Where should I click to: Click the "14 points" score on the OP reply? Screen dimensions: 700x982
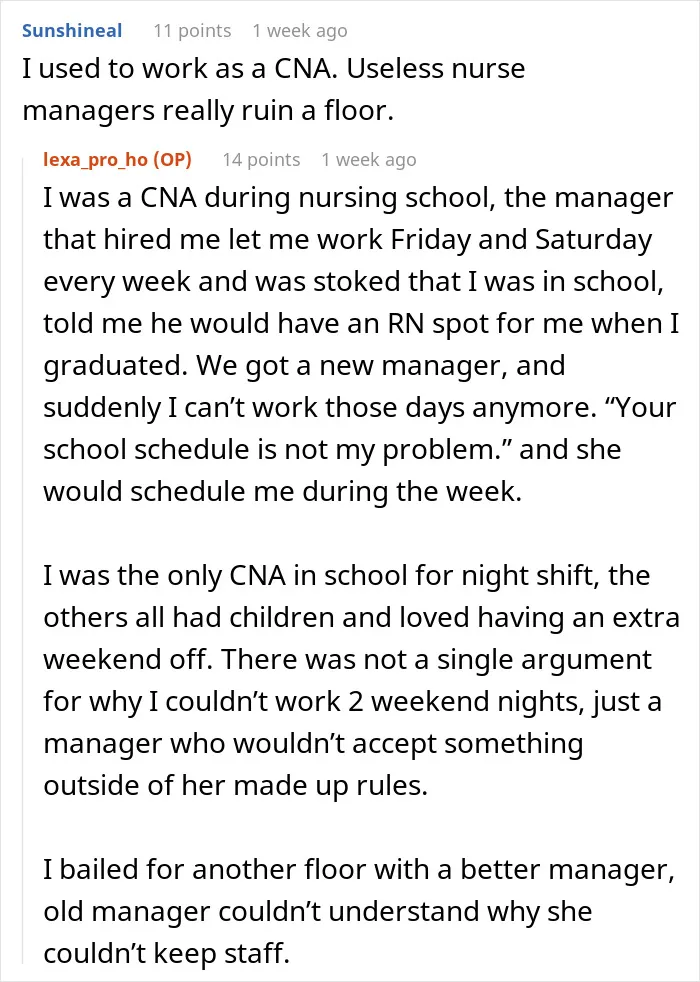point(261,160)
